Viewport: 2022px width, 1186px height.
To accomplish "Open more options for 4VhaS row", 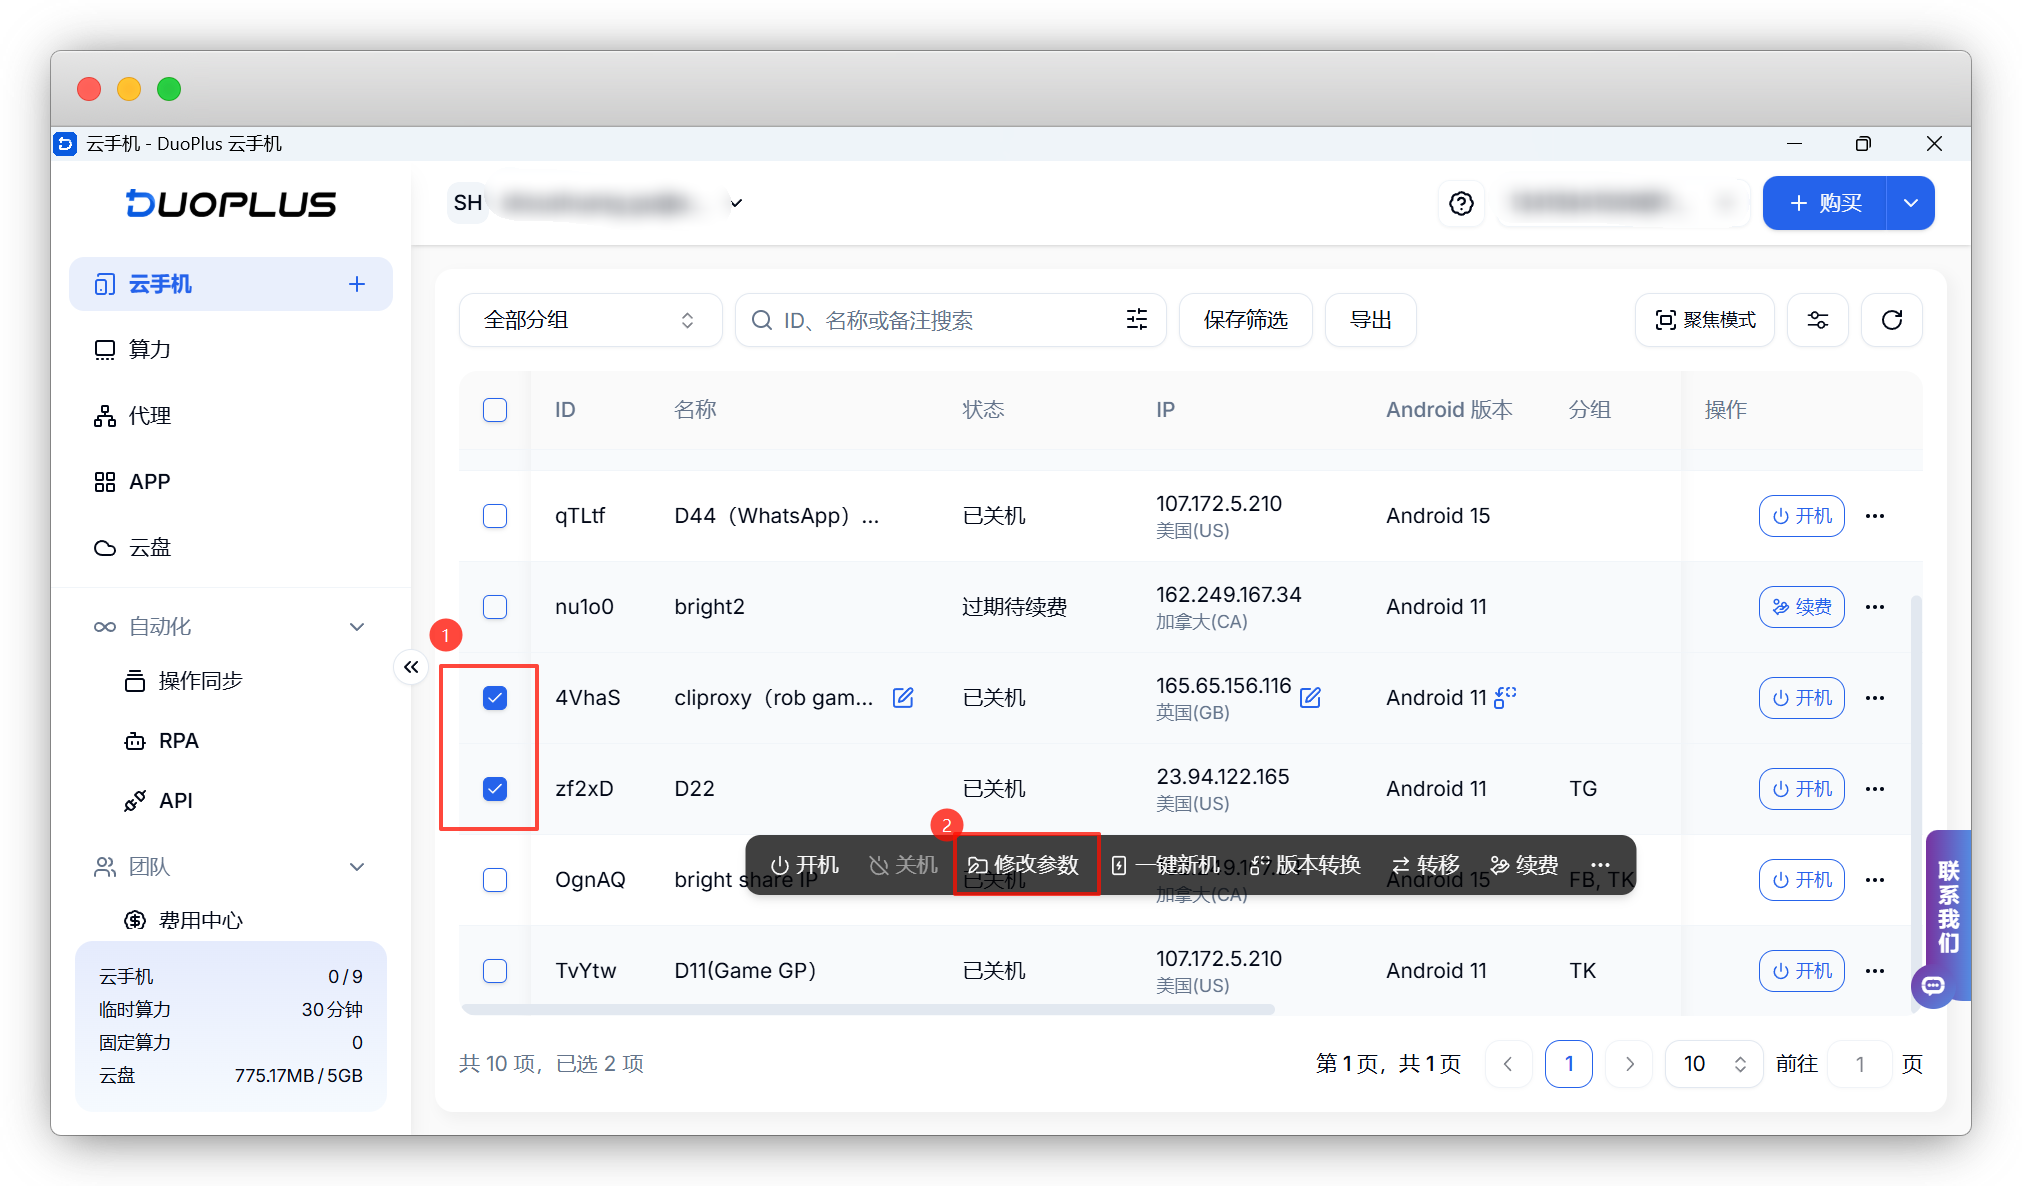I will 1875,698.
